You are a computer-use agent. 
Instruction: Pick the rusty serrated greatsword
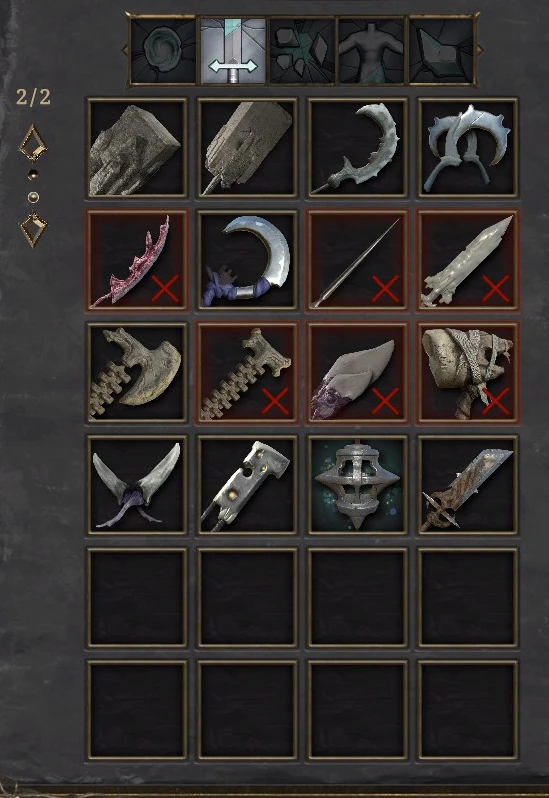[468, 484]
